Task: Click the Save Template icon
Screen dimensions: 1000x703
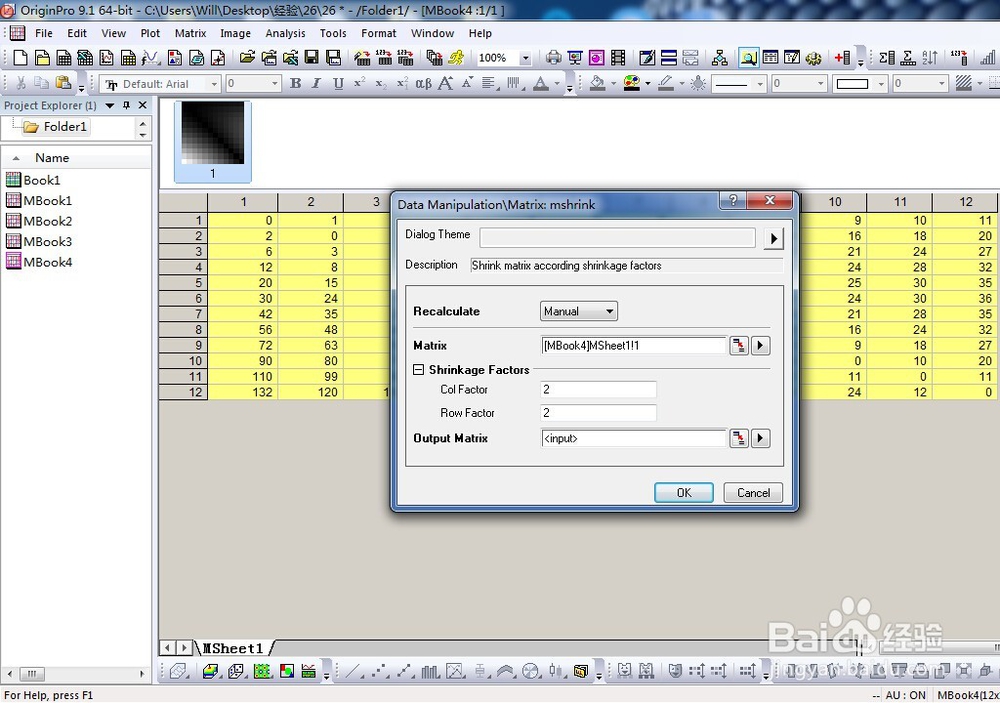Action: [333, 58]
